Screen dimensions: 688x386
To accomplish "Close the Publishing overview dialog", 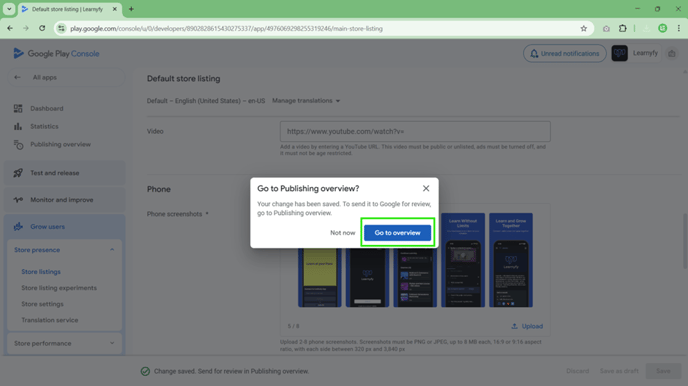I will tap(426, 188).
